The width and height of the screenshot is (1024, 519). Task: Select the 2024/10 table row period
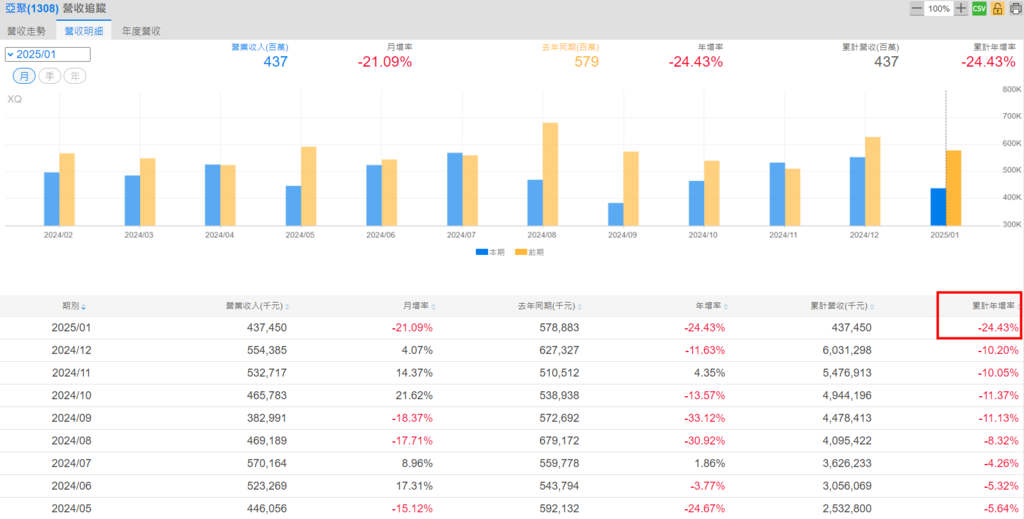[x=72, y=396]
